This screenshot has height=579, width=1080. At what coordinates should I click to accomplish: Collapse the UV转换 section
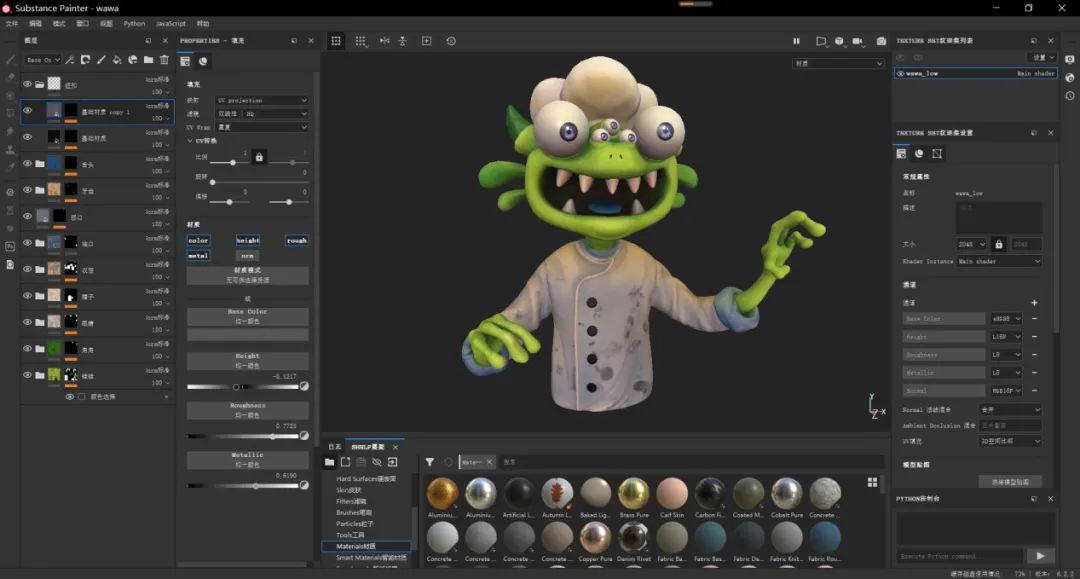(x=190, y=141)
